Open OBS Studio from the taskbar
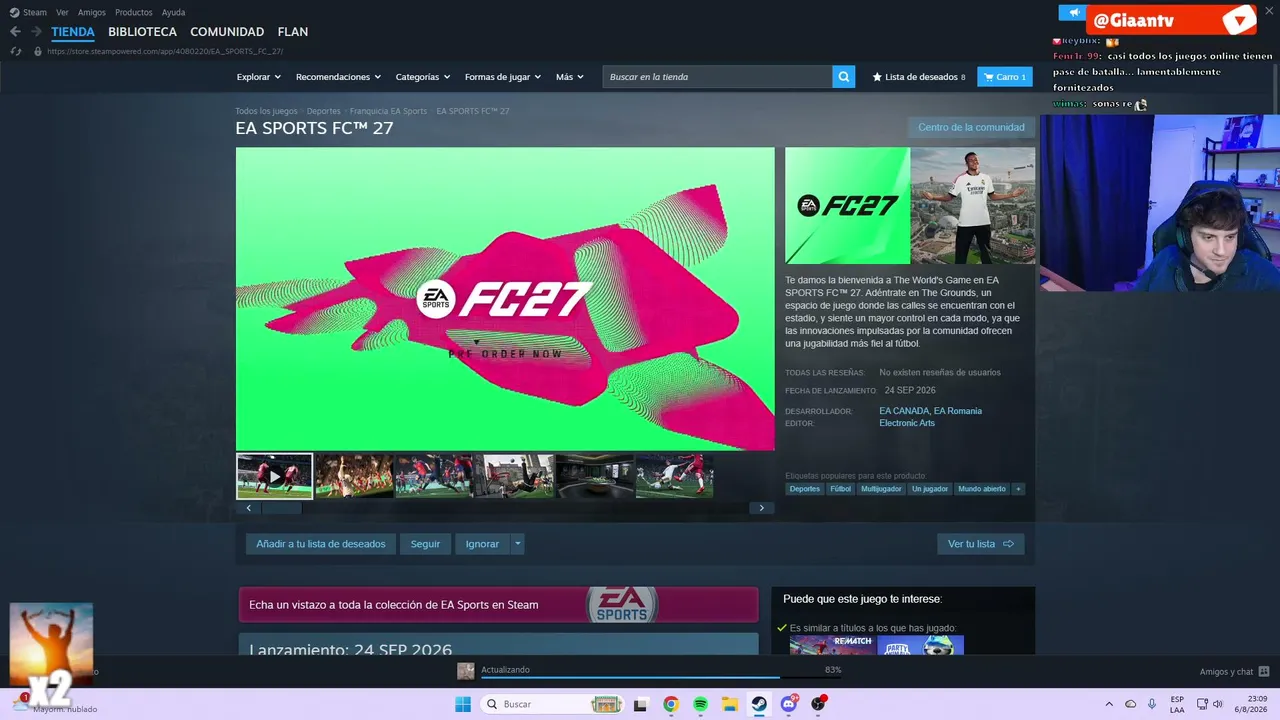This screenshot has width=1280, height=720. click(819, 704)
